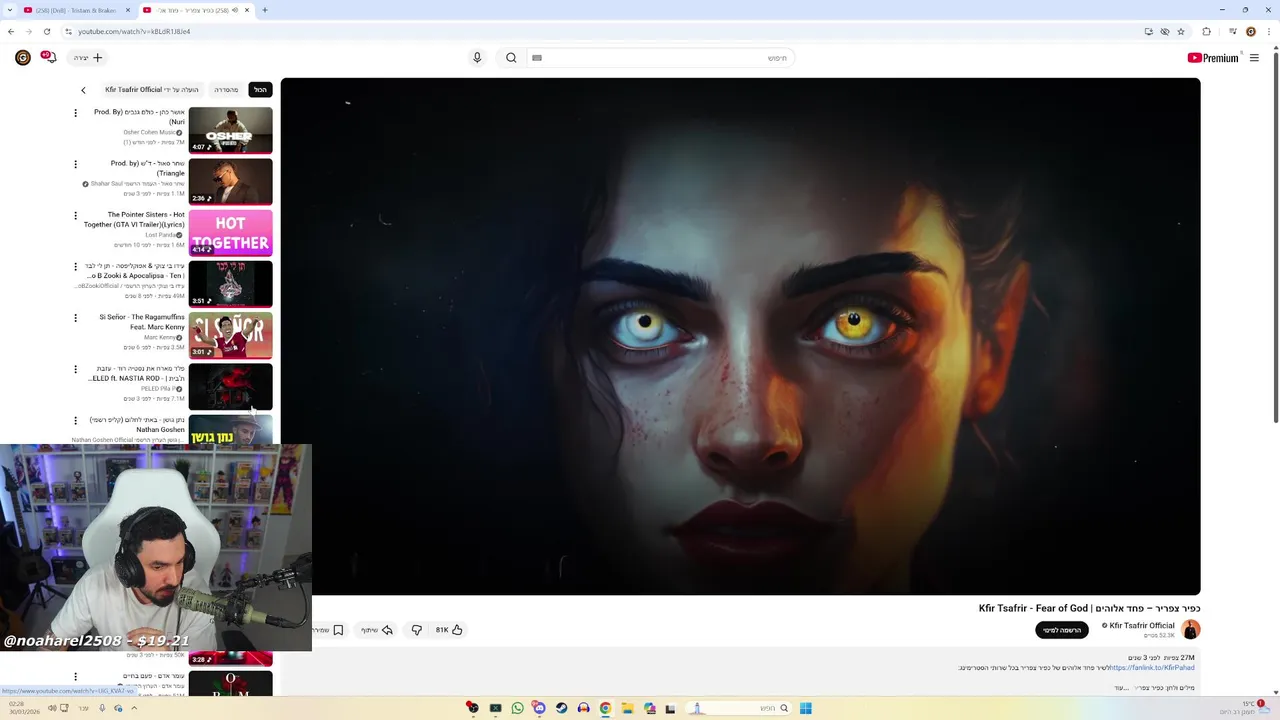The image size is (1280, 720).
Task: Open options menu for Zooki & Apocalipsa video
Action: pos(75,267)
